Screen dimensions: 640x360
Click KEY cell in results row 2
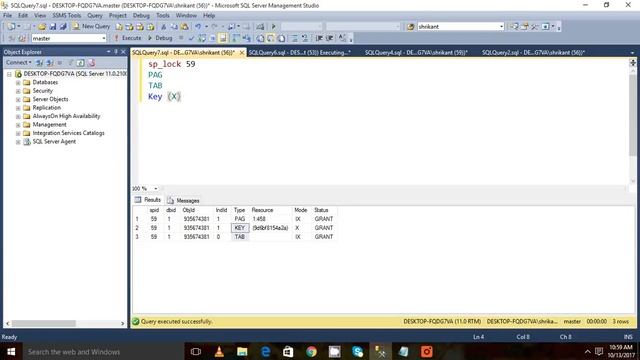point(240,228)
